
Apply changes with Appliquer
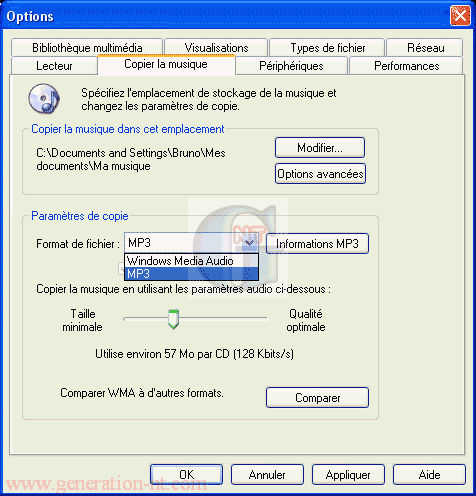[x=348, y=474]
